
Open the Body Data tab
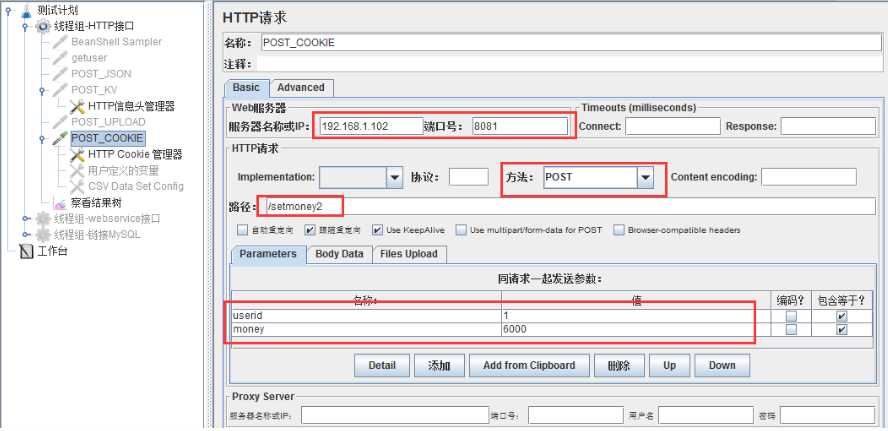[339, 254]
